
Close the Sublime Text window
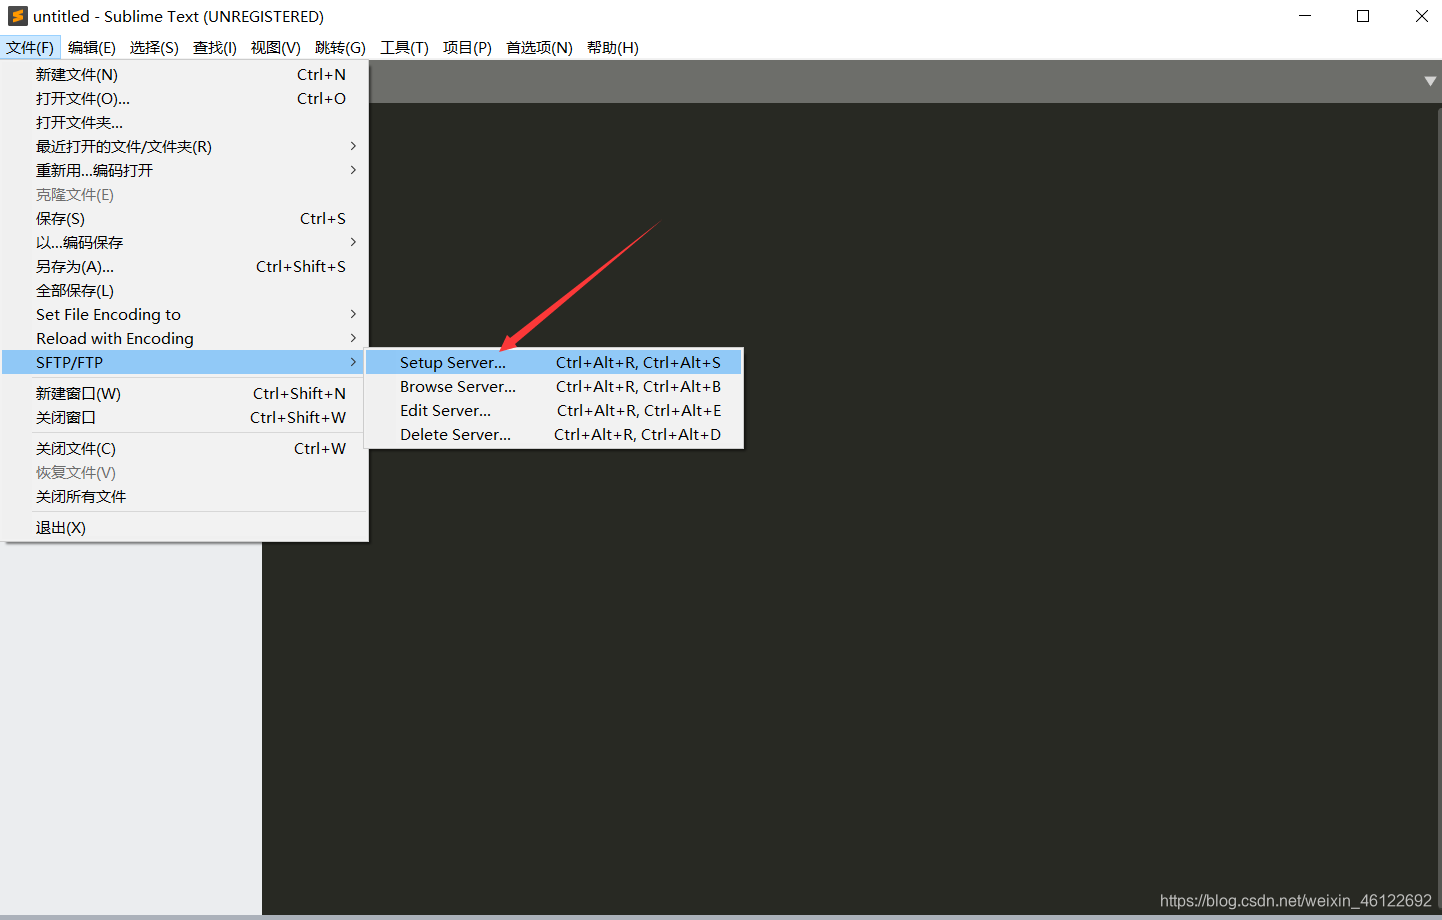(x=1421, y=16)
